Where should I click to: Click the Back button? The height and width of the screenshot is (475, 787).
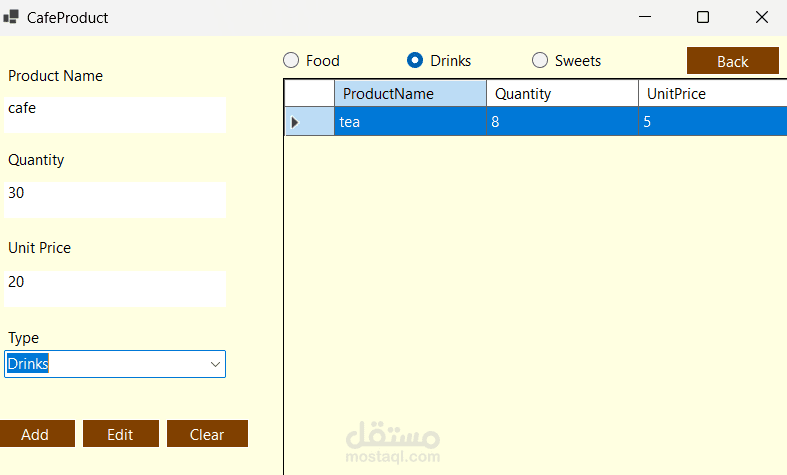732,61
